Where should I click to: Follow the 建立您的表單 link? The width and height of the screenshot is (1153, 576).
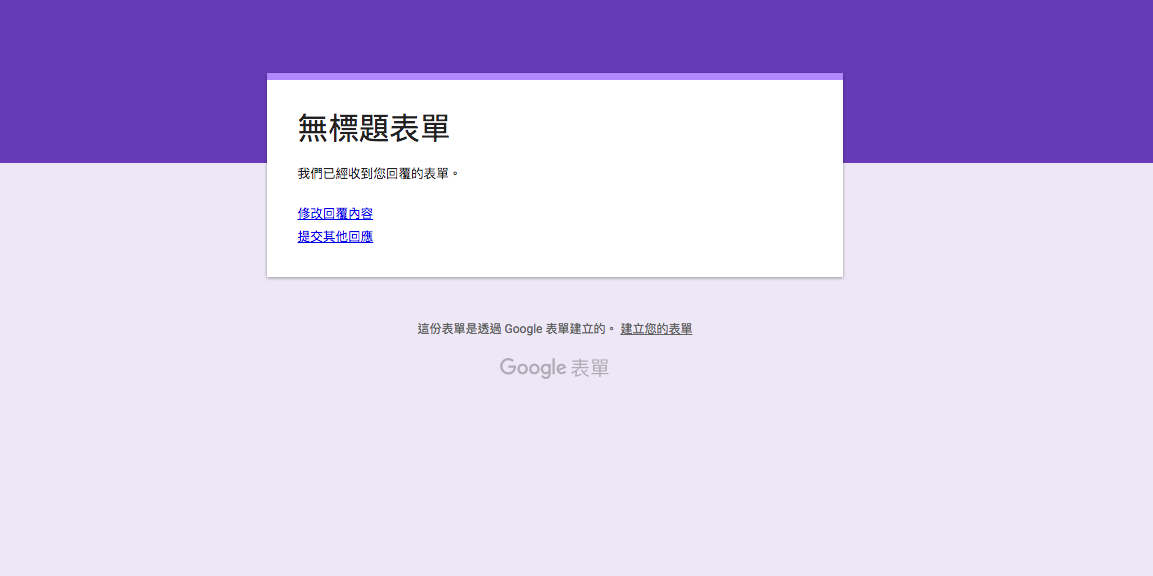[x=656, y=329]
